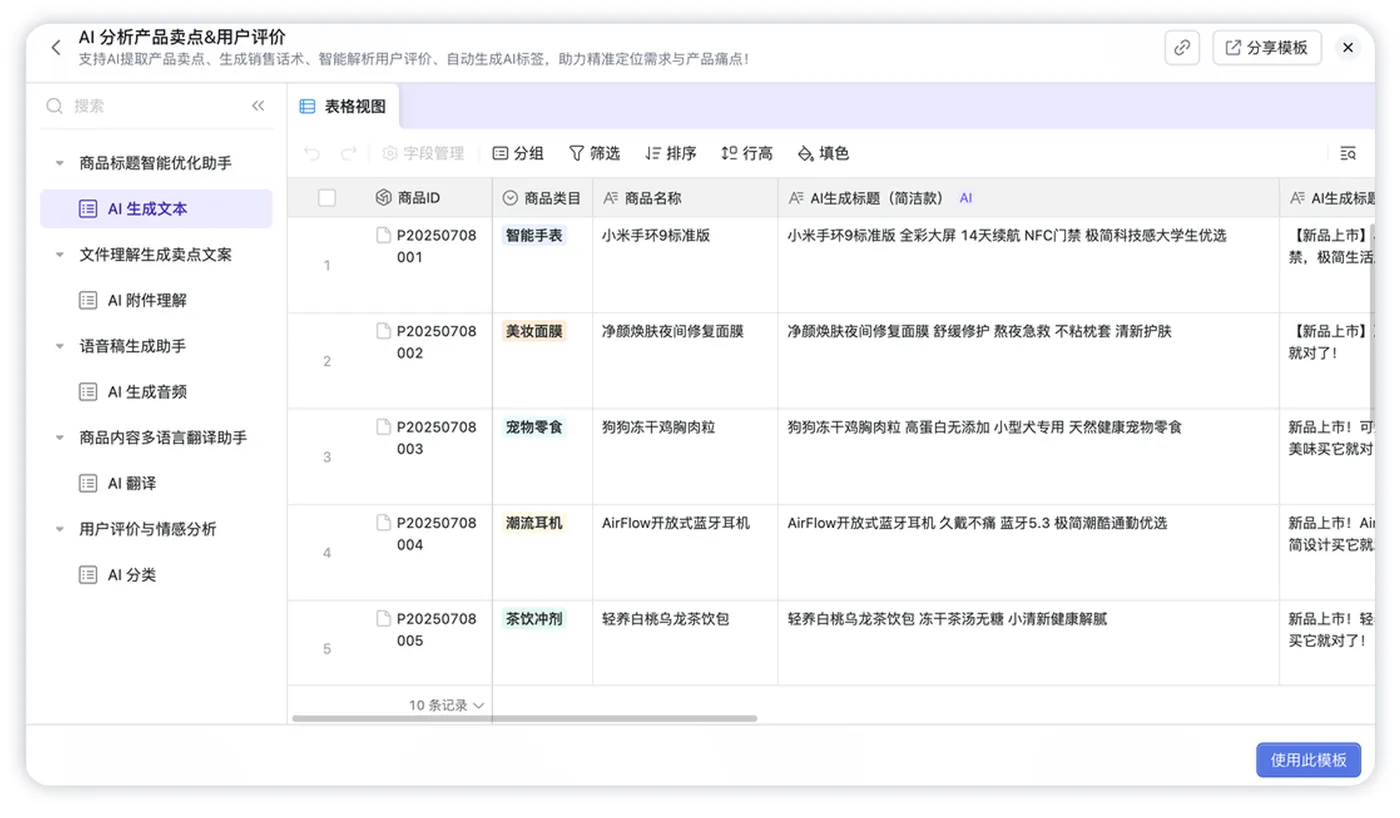Click the field icon beside 商品ID header
The height and width of the screenshot is (818, 1400).
pyautogui.click(x=383, y=198)
